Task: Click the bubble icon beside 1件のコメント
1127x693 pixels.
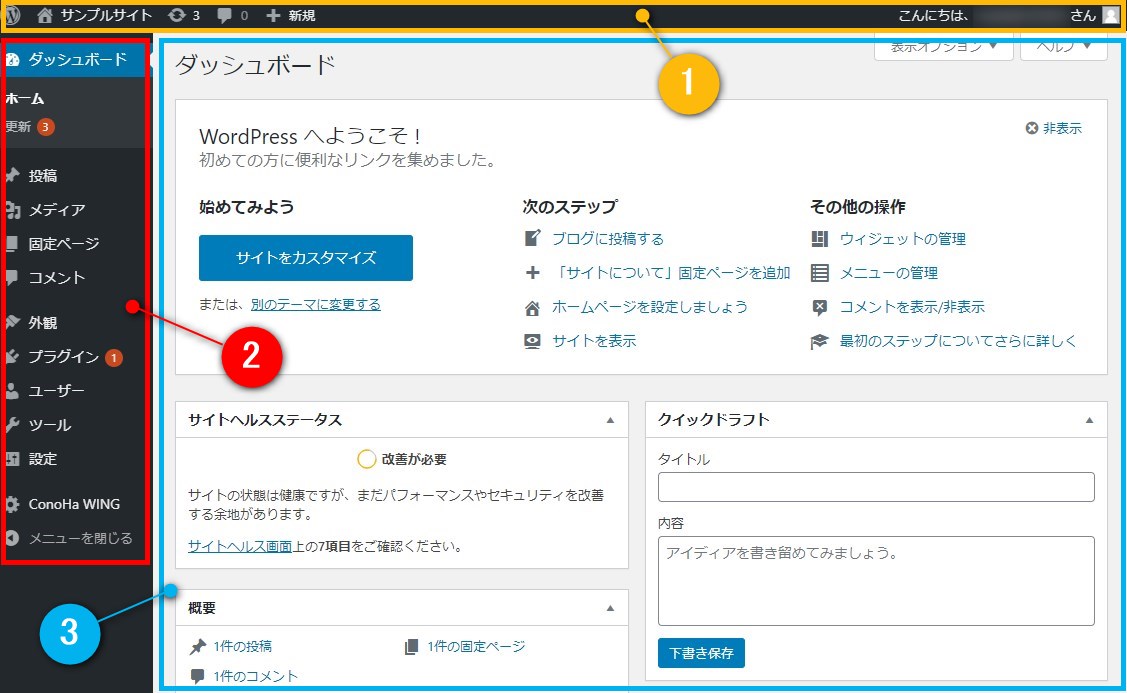Action: pyautogui.click(x=198, y=676)
